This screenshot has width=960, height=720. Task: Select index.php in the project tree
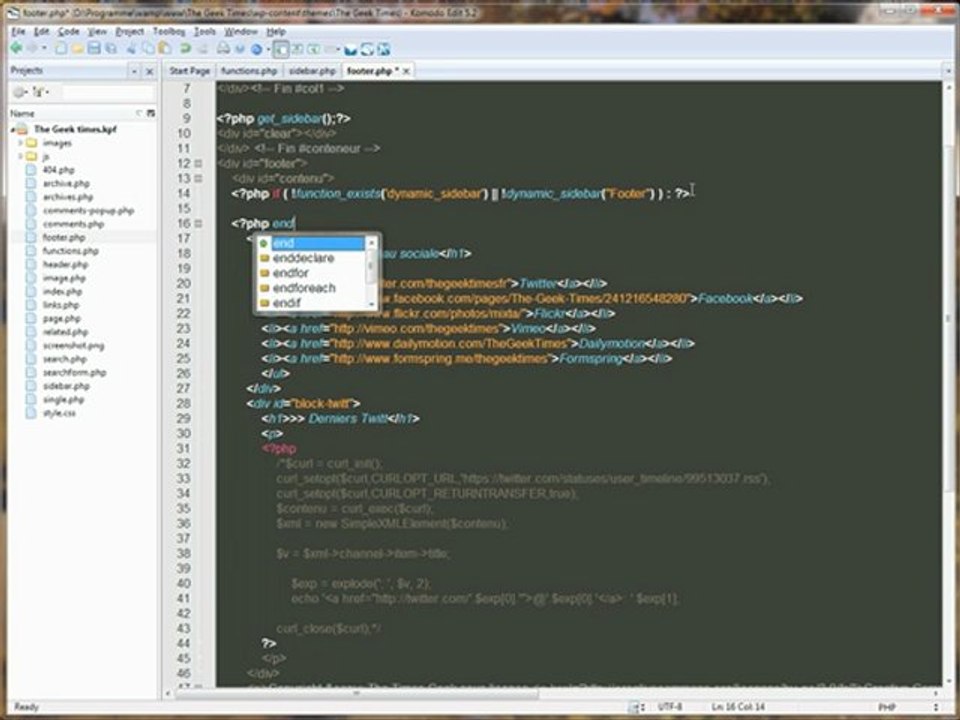click(62, 291)
